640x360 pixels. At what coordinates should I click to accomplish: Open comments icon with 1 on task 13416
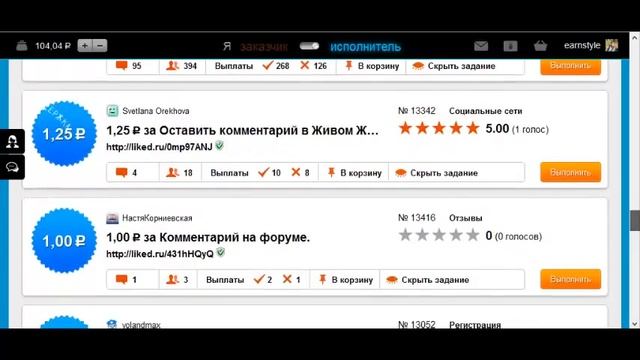[122, 280]
